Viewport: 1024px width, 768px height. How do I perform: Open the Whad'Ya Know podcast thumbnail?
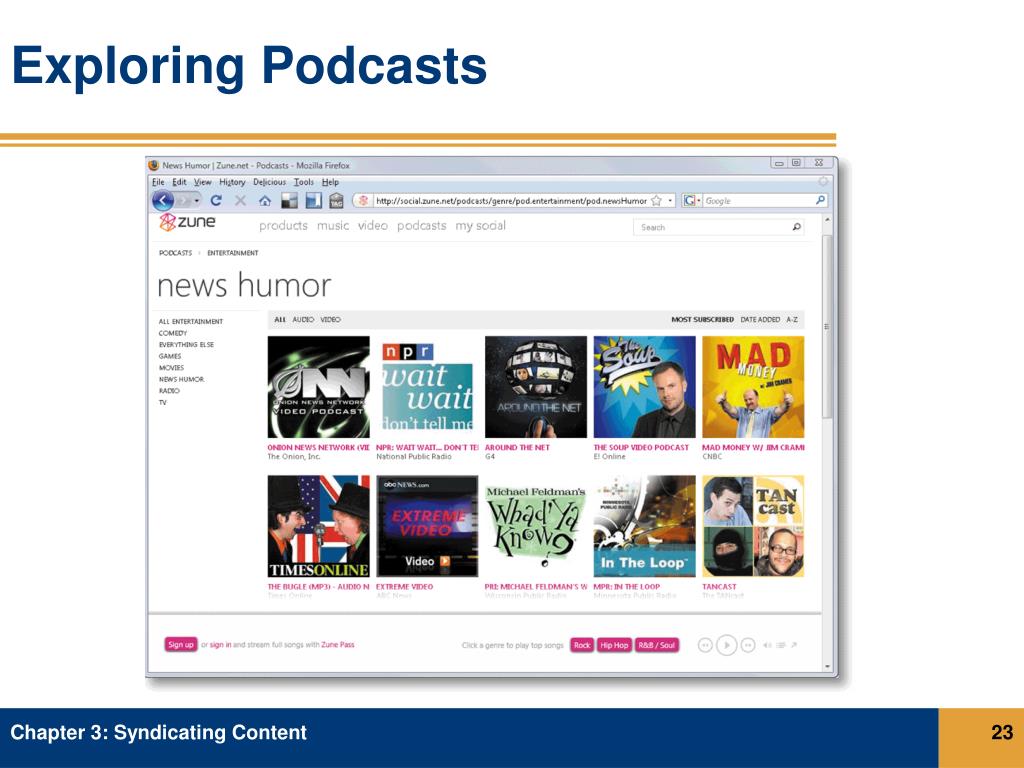536,526
